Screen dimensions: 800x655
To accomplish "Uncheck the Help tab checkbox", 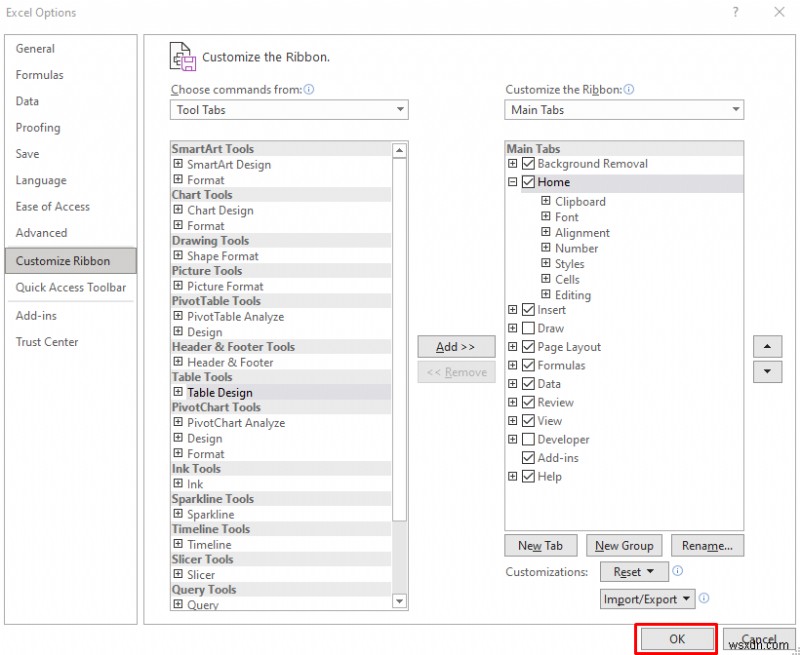I will click(528, 476).
